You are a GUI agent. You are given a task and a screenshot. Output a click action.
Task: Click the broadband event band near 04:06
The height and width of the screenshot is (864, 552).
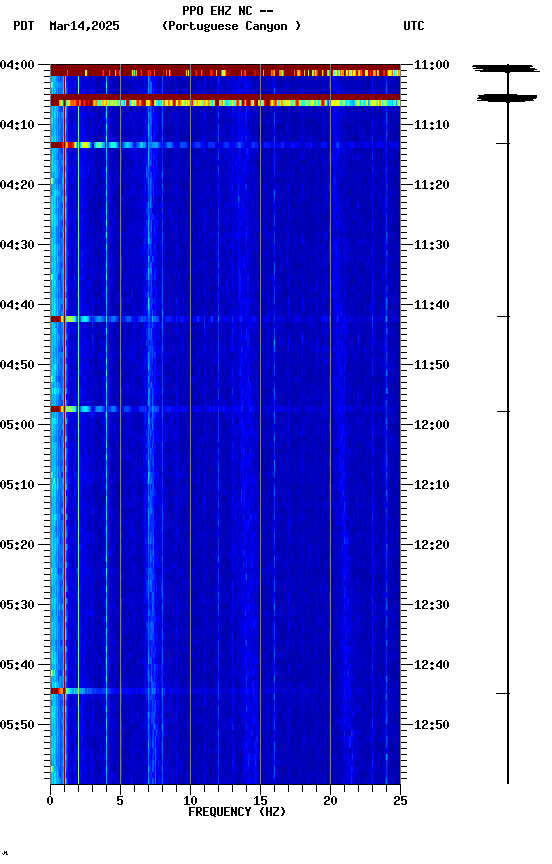225,100
